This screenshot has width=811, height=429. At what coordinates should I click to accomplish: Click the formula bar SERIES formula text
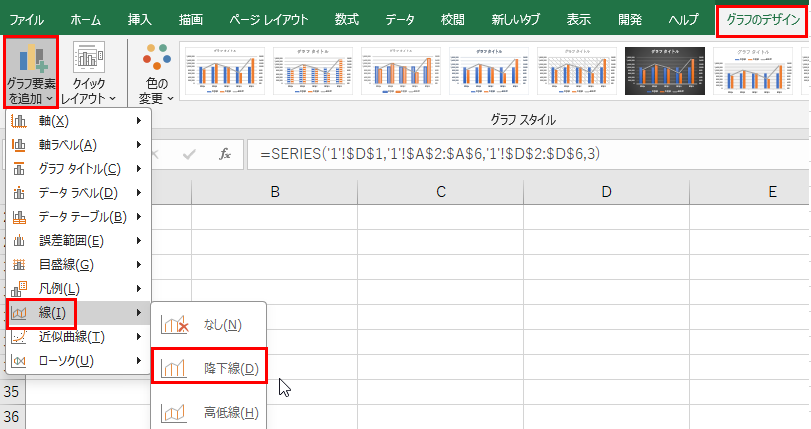click(430, 154)
